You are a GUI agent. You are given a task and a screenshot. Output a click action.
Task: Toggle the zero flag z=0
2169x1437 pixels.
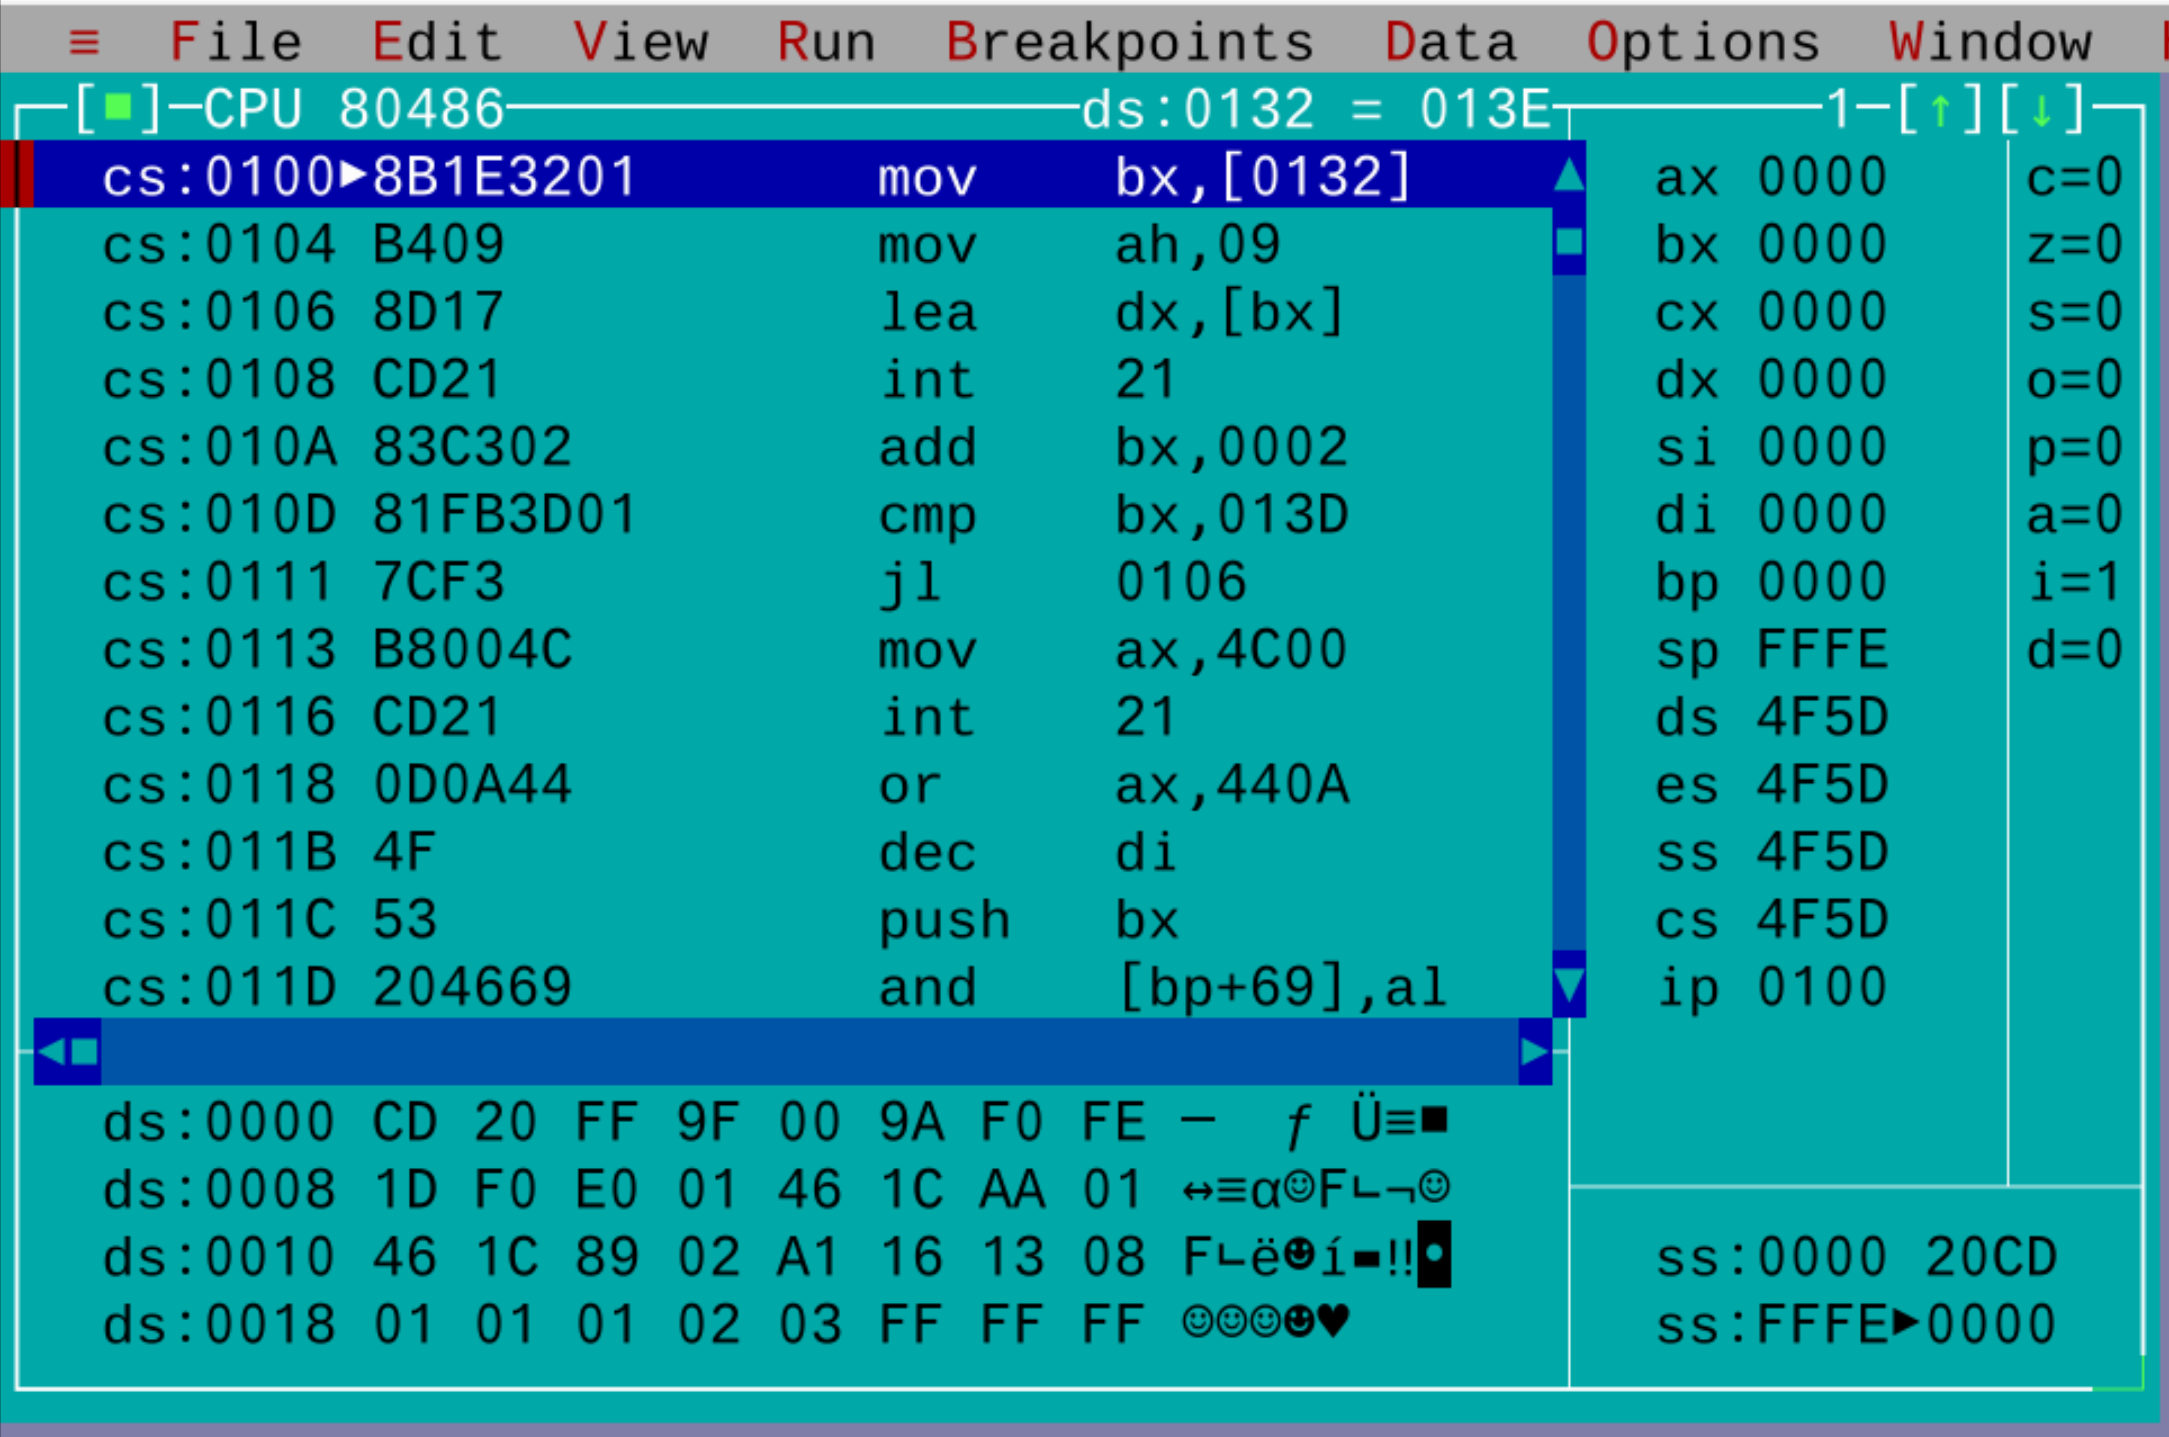pyautogui.click(x=2075, y=243)
